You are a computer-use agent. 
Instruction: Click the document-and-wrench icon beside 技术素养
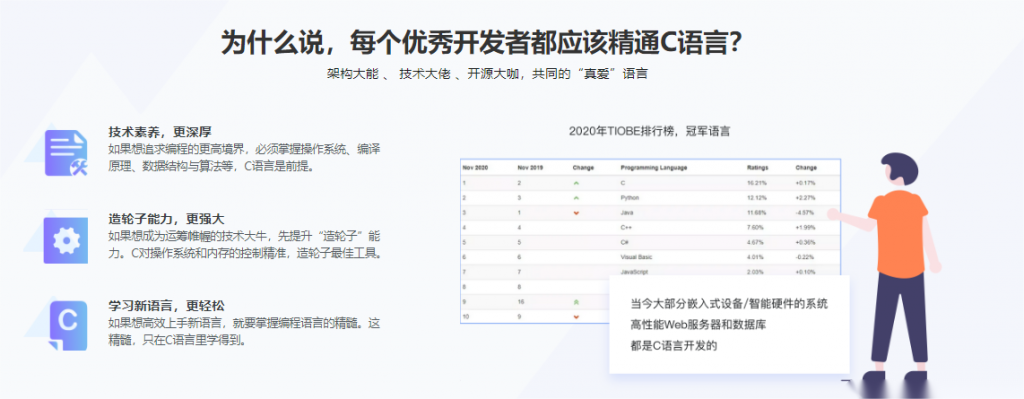tap(66, 153)
